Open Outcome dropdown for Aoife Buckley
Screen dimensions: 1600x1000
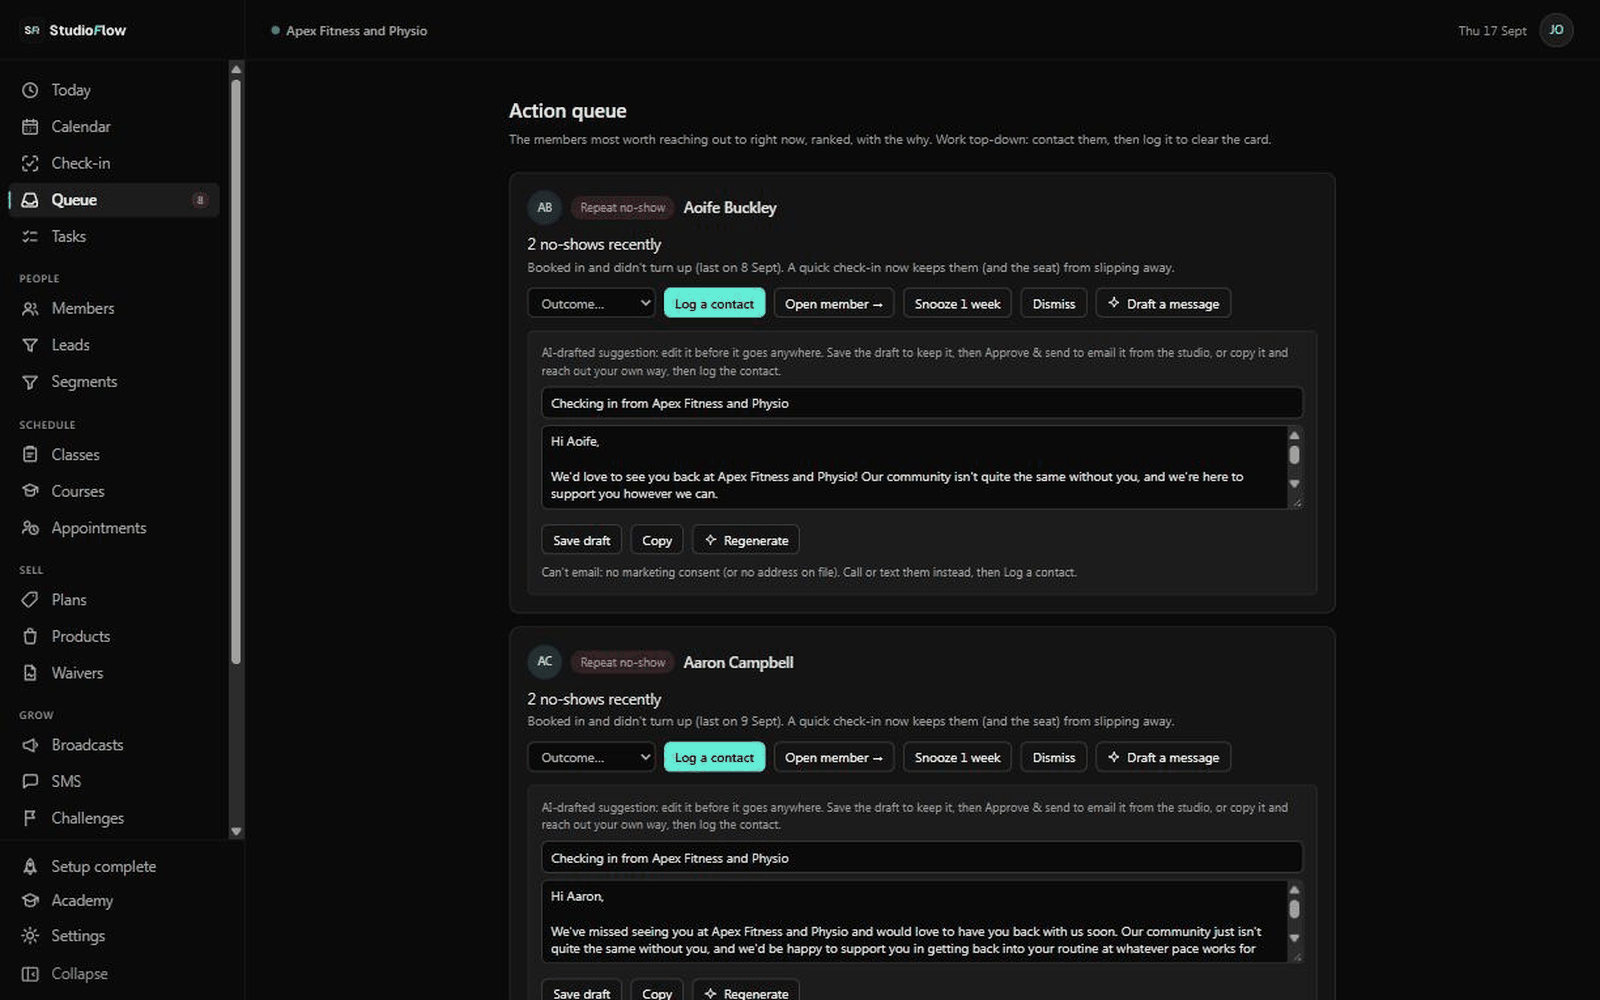pos(591,304)
